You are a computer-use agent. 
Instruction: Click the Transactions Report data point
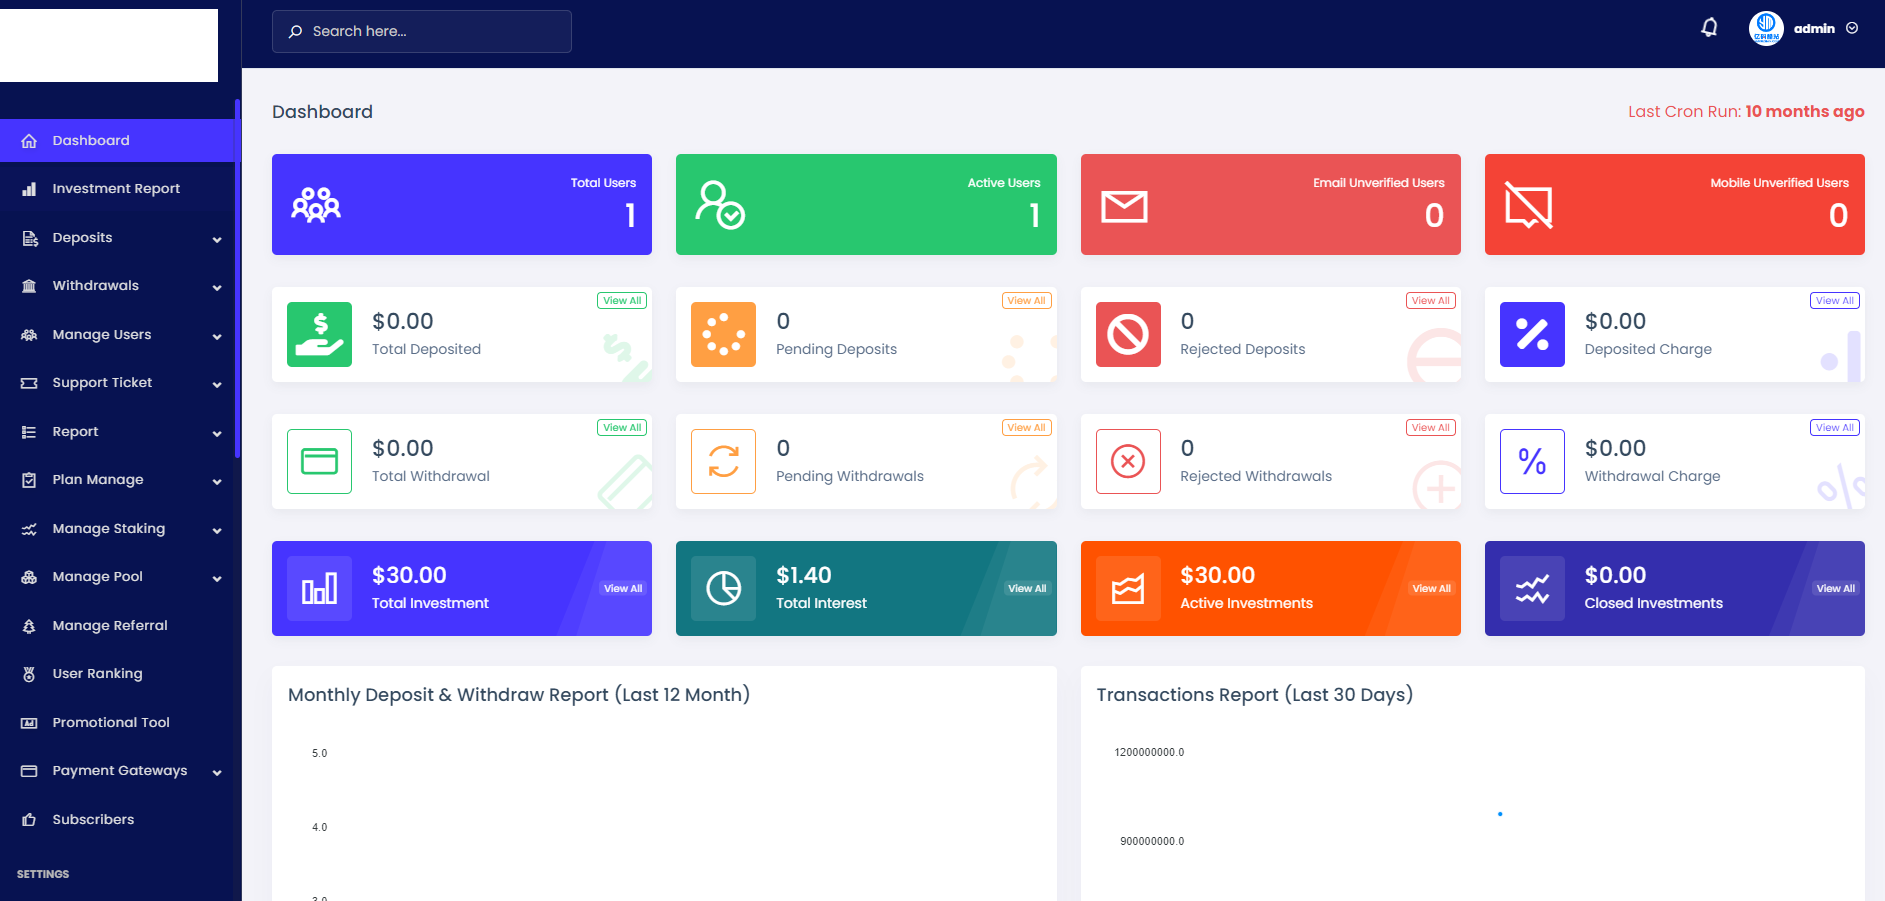(1500, 814)
